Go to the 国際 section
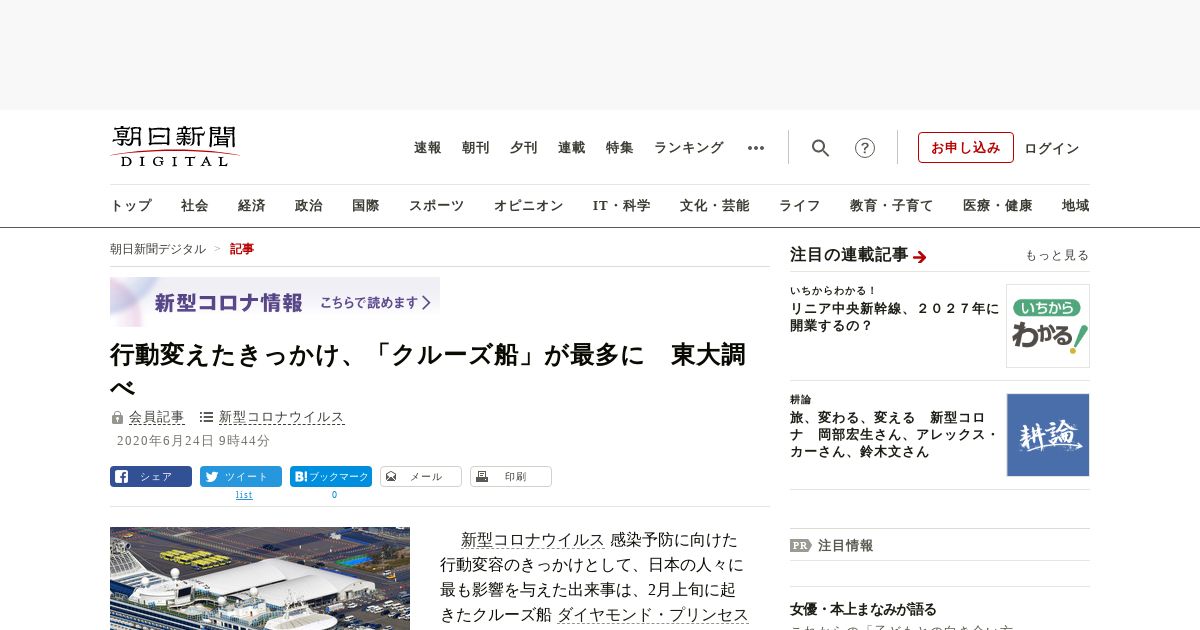This screenshot has width=1200, height=630. pyautogui.click(x=366, y=206)
